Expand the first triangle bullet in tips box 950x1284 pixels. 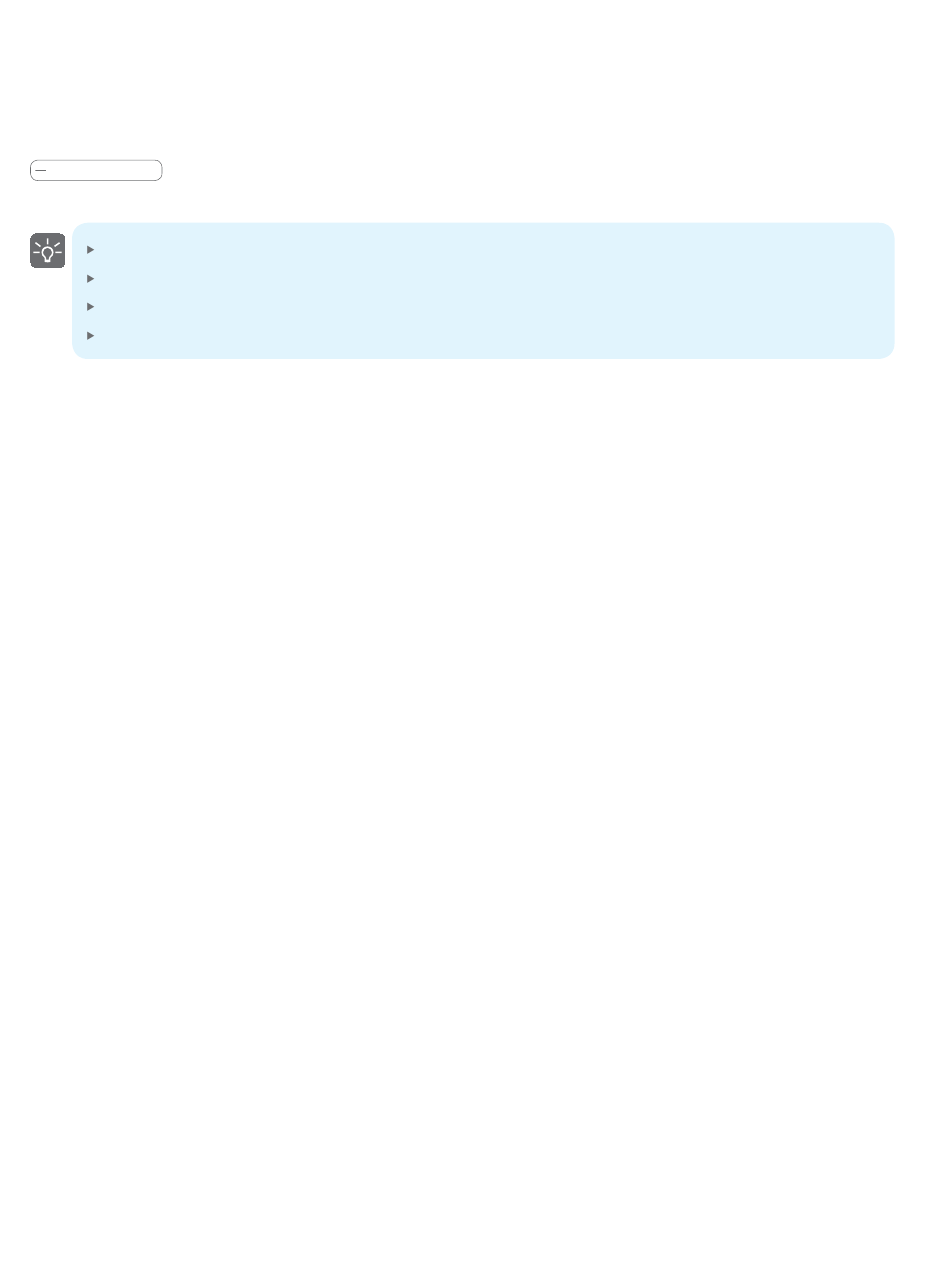pyautogui.click(x=90, y=249)
